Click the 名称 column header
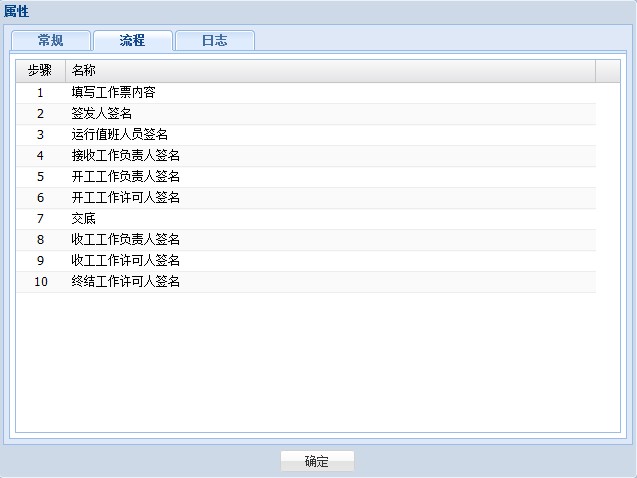Viewport: 637px width, 478px height. (84, 71)
